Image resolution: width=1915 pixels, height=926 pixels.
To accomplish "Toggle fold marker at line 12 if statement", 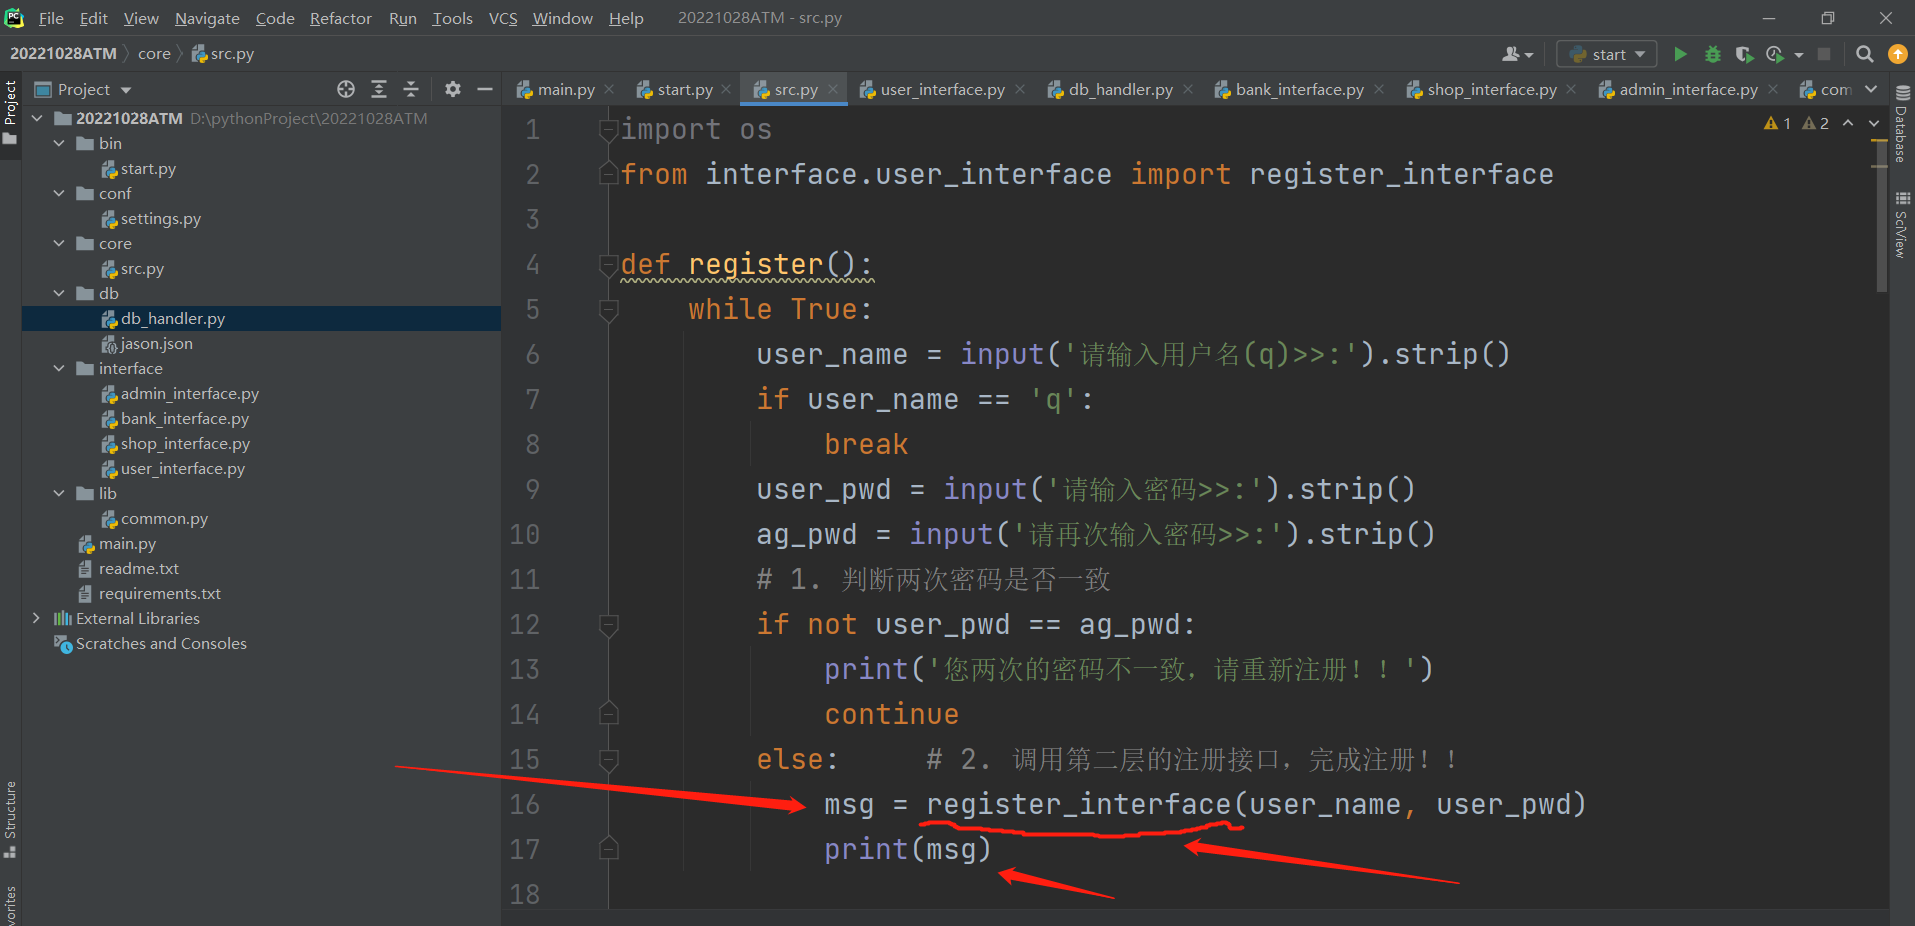I will coord(608,625).
